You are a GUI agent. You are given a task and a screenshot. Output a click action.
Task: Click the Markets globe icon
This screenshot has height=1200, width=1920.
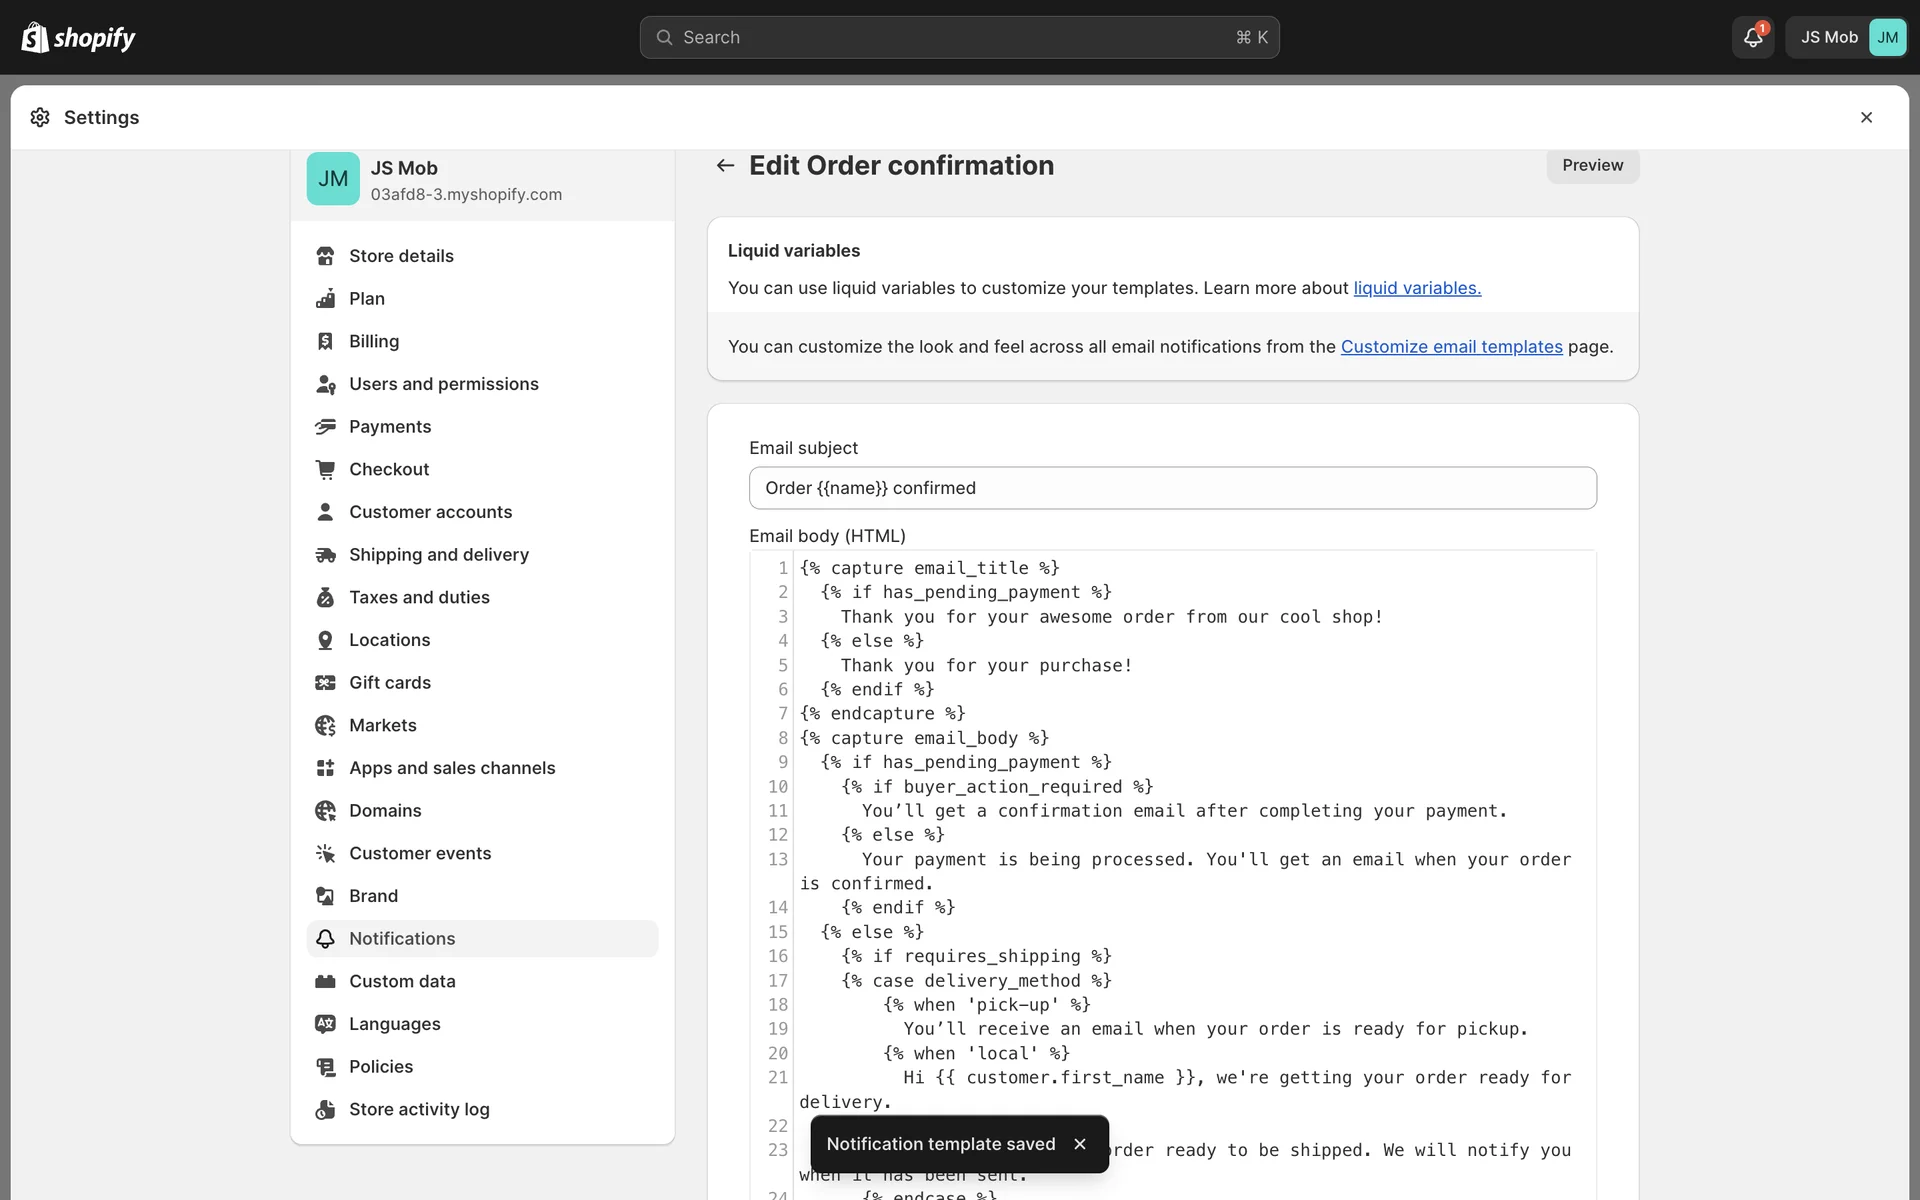325,725
